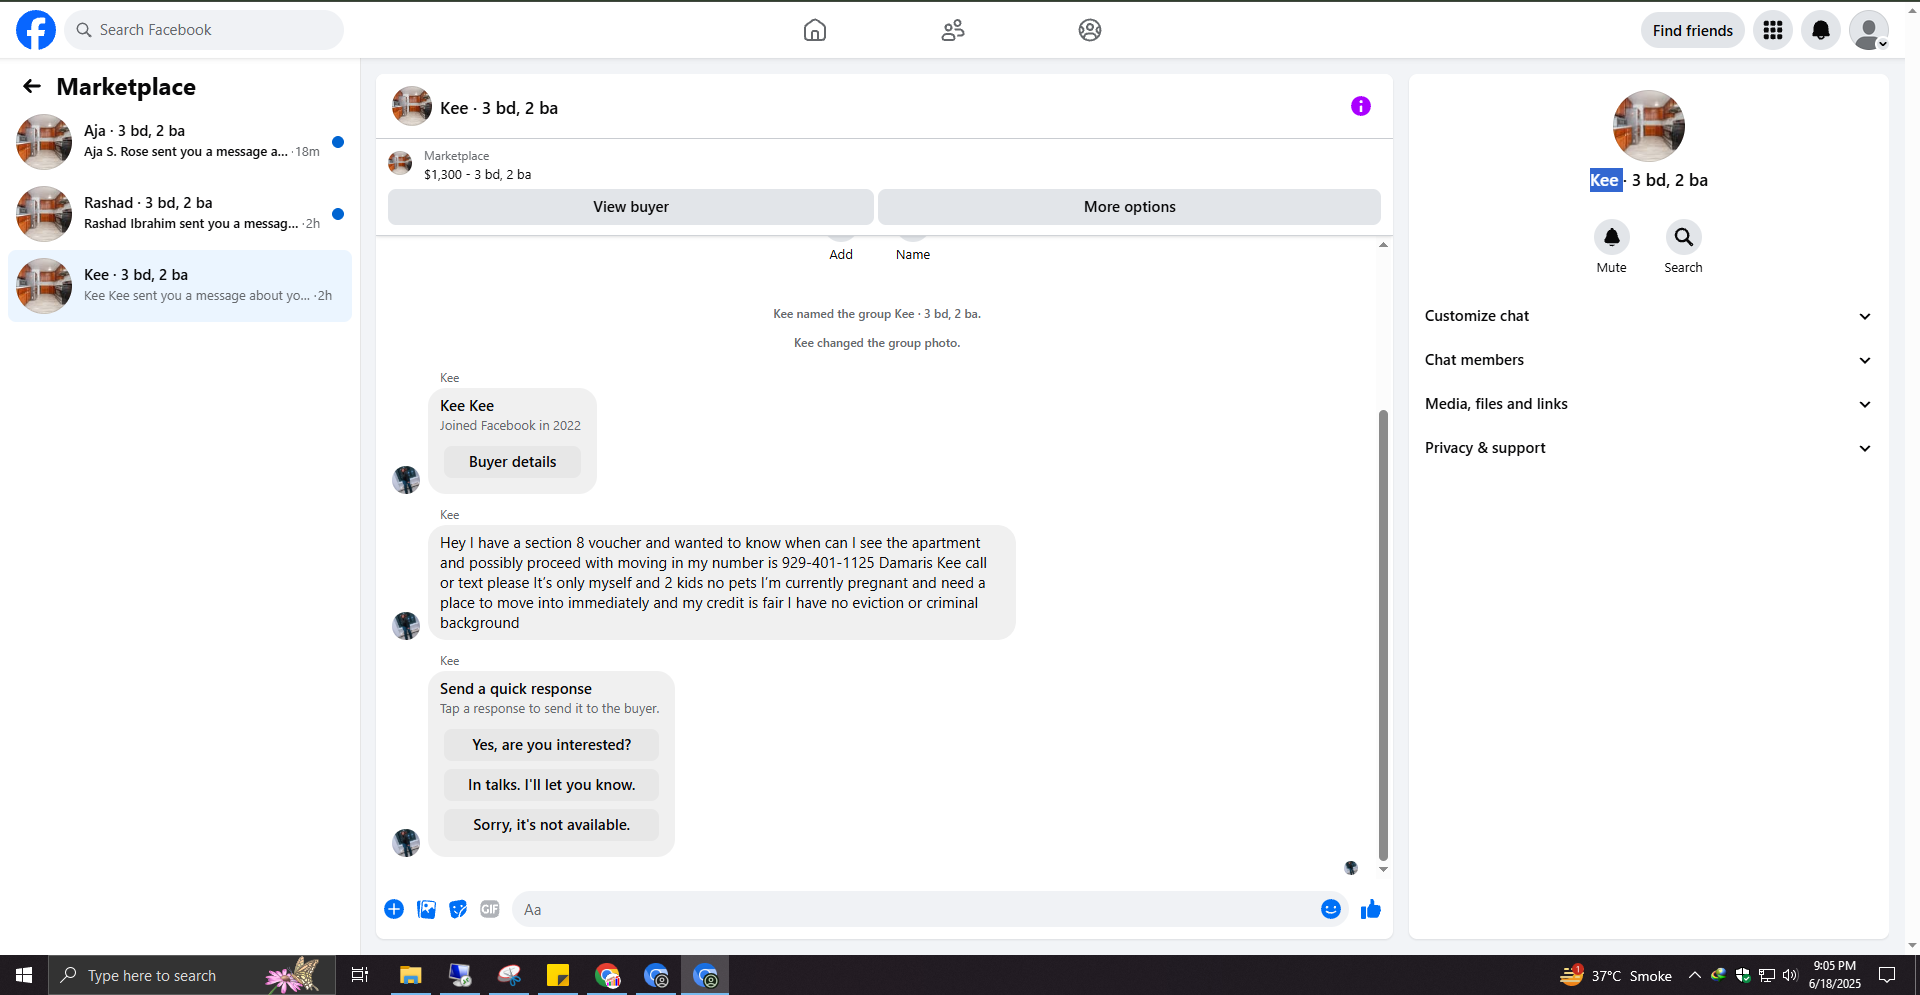1920x995 pixels.
Task: Open the Aja 3 bd, 2 ba conversation
Action: (x=180, y=142)
